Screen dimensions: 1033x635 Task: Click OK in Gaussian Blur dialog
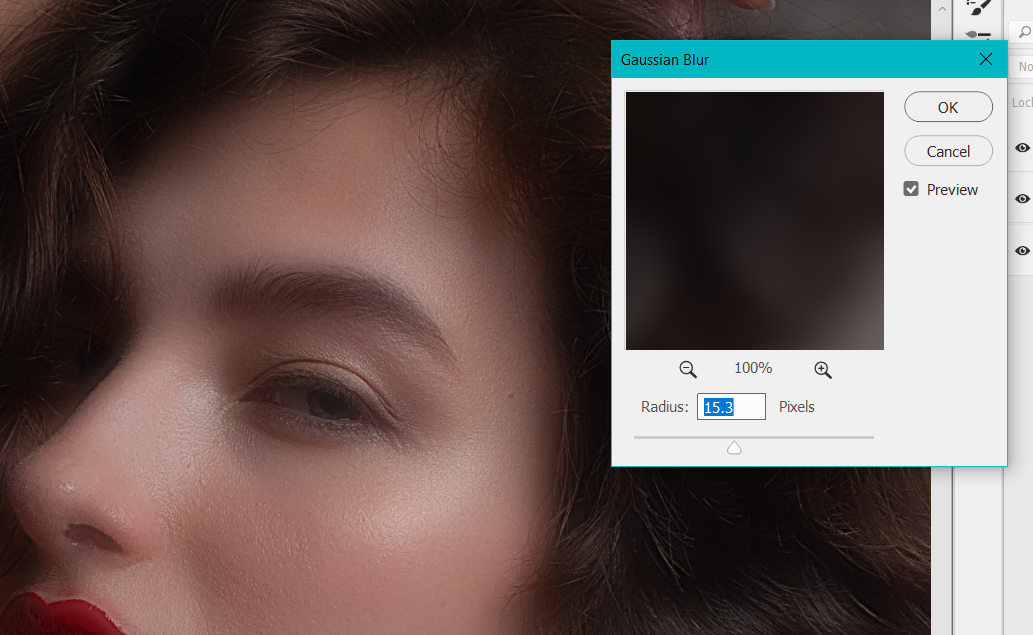coord(948,107)
